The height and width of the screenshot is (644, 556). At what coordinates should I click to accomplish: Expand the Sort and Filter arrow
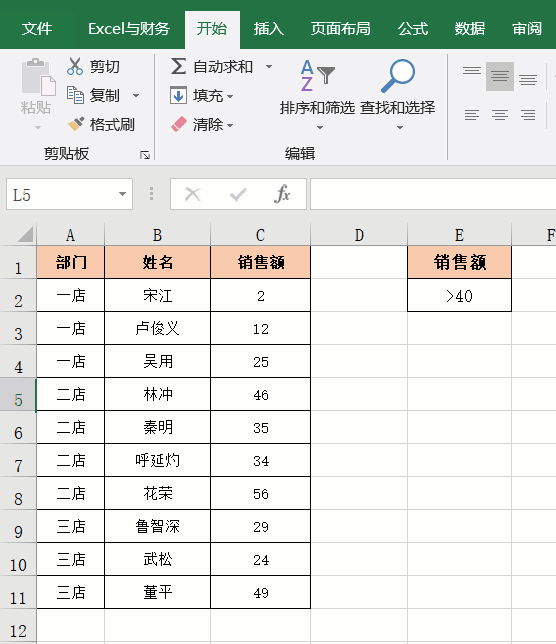320,128
